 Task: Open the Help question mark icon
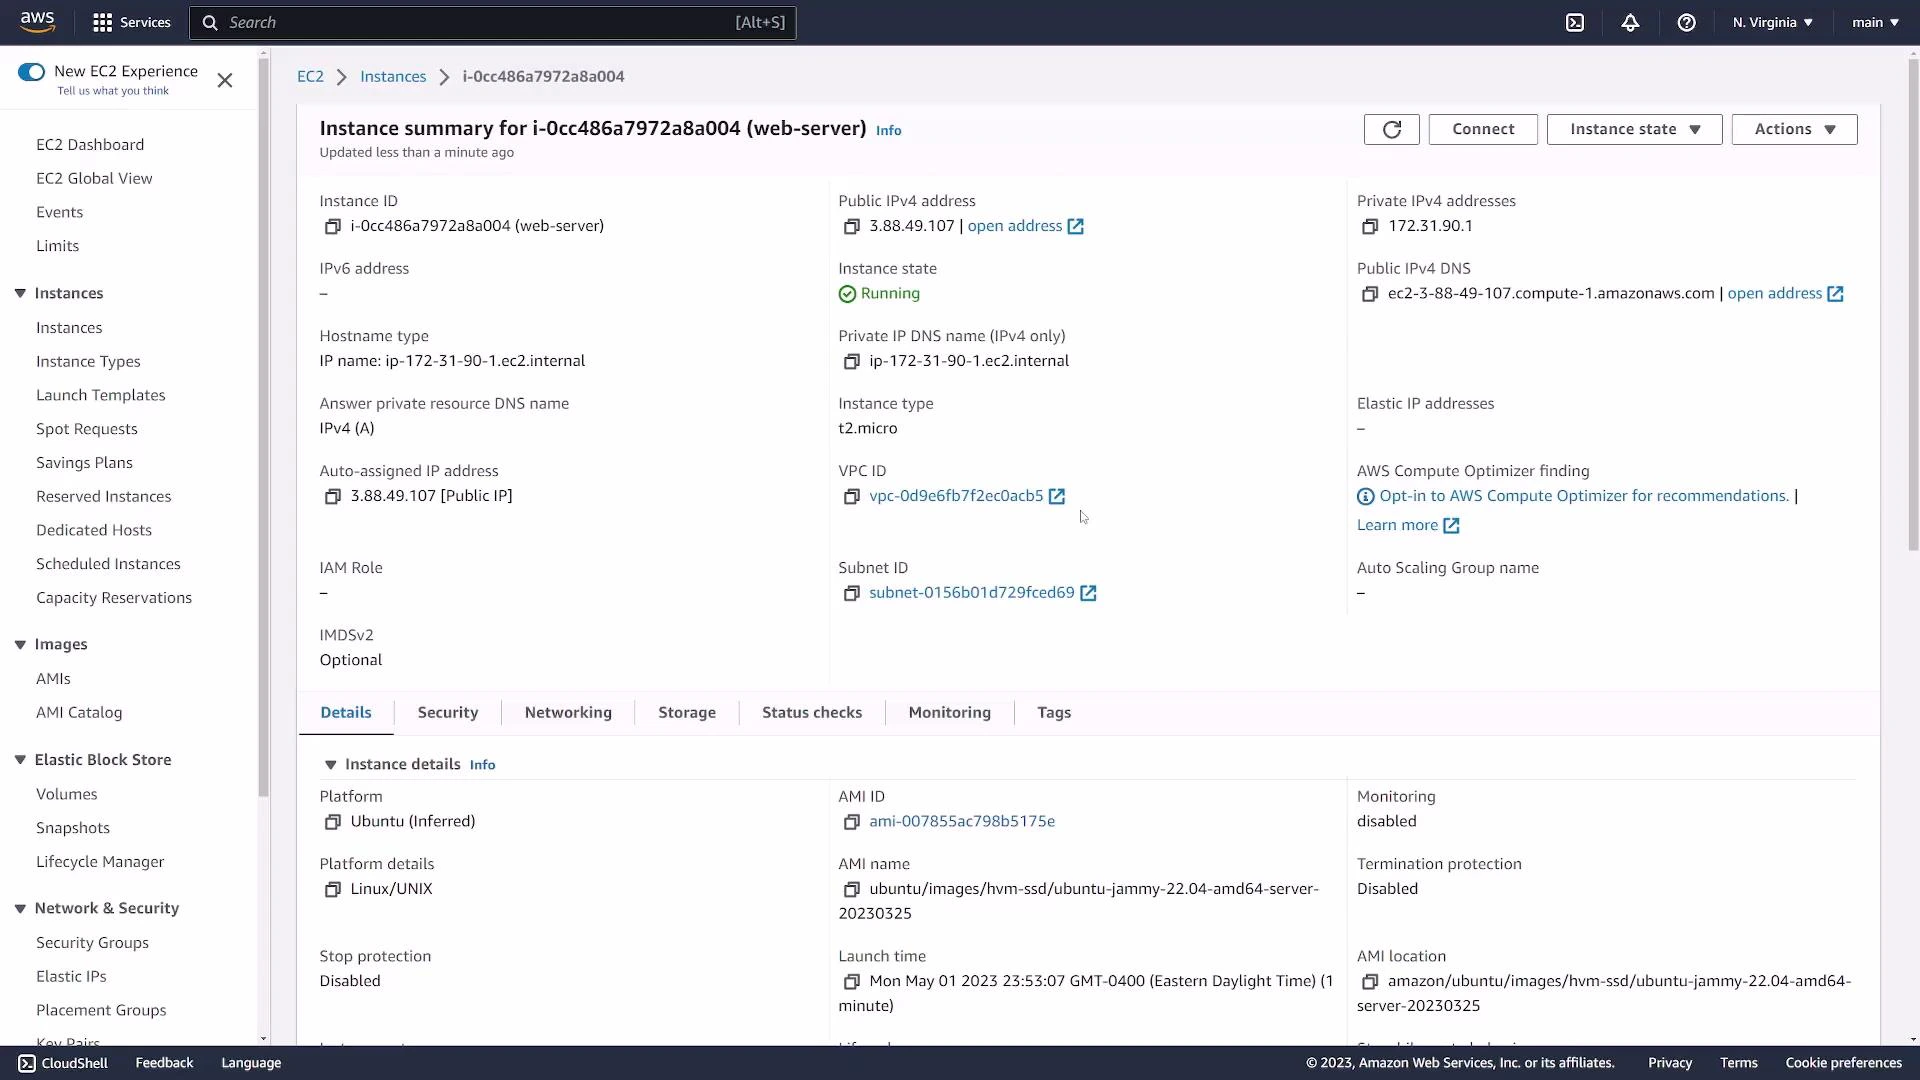click(1687, 22)
